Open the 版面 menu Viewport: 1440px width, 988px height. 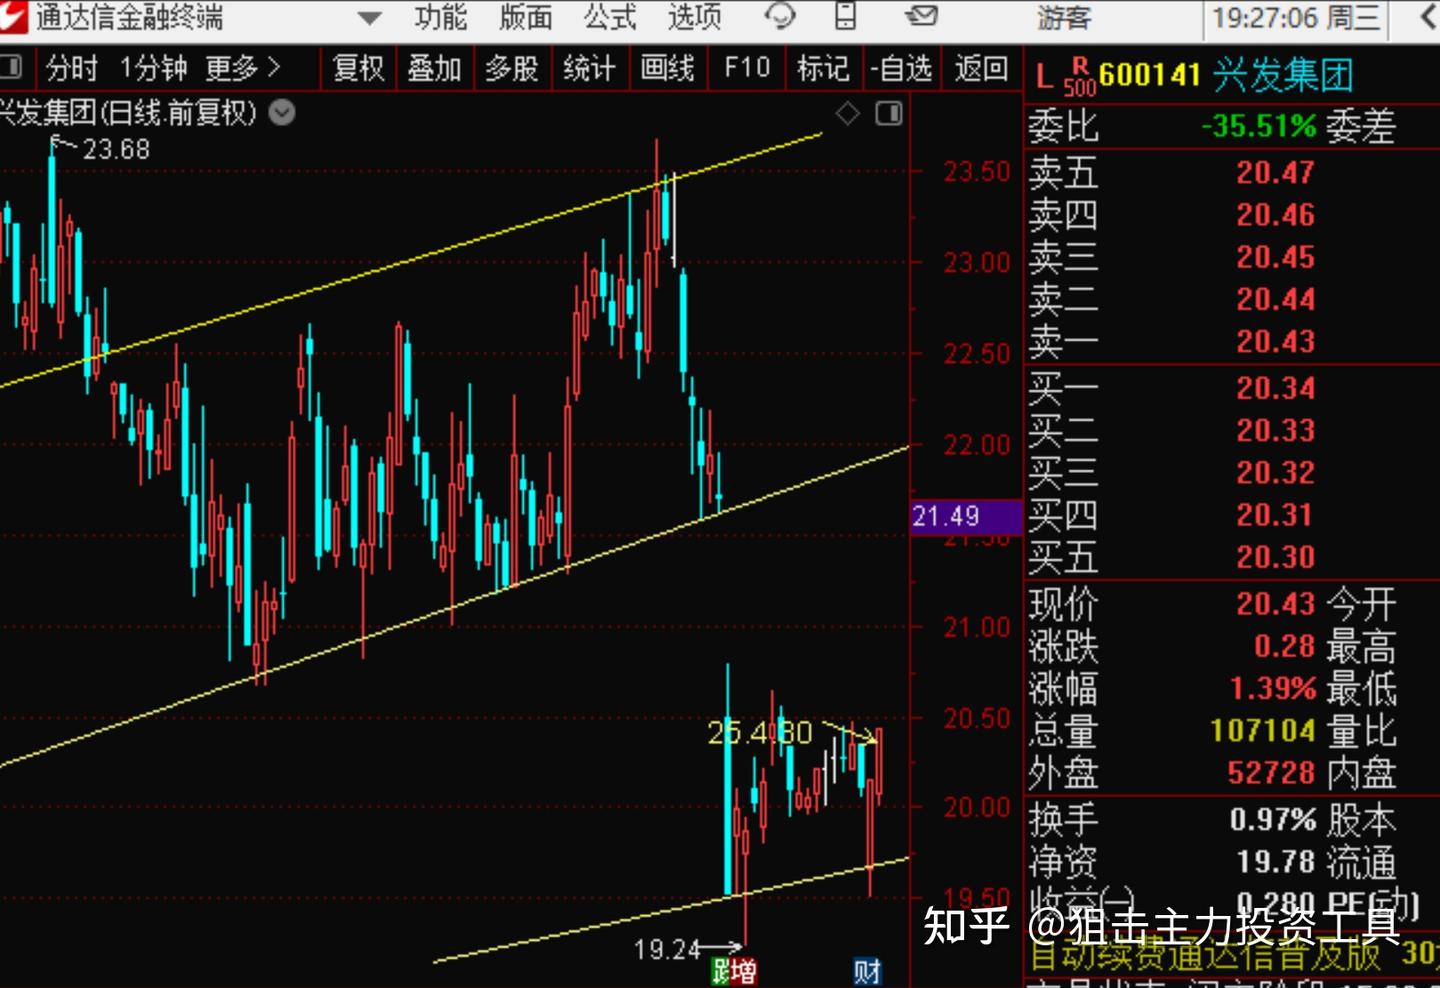click(525, 17)
